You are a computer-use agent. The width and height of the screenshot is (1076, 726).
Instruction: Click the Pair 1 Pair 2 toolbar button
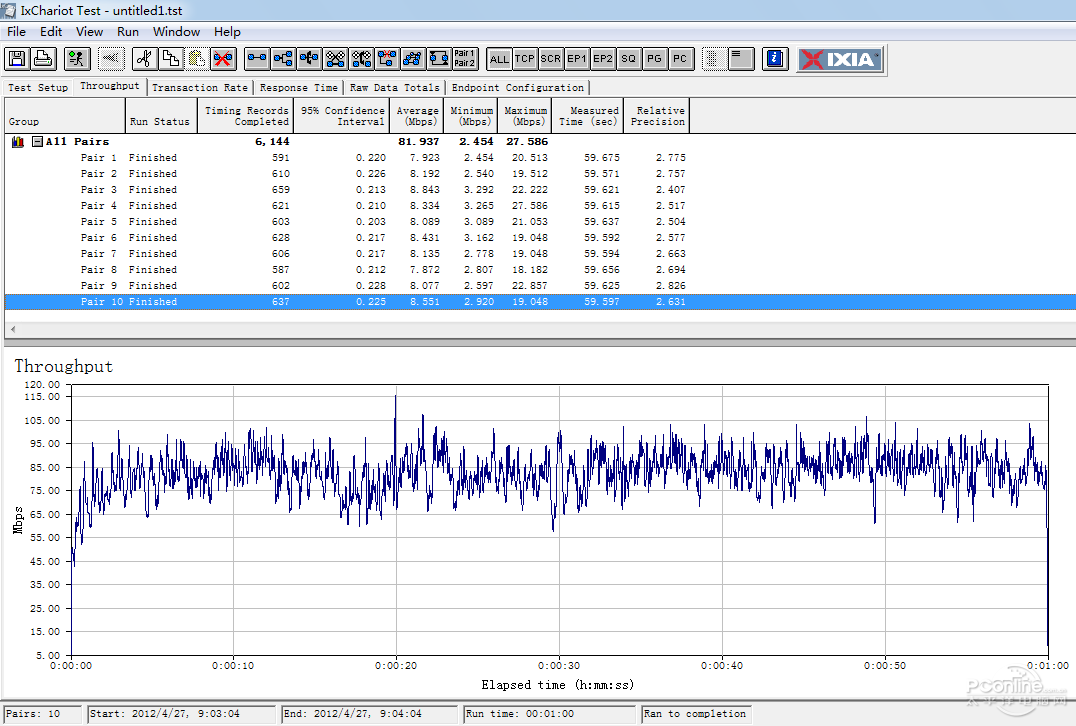point(465,59)
